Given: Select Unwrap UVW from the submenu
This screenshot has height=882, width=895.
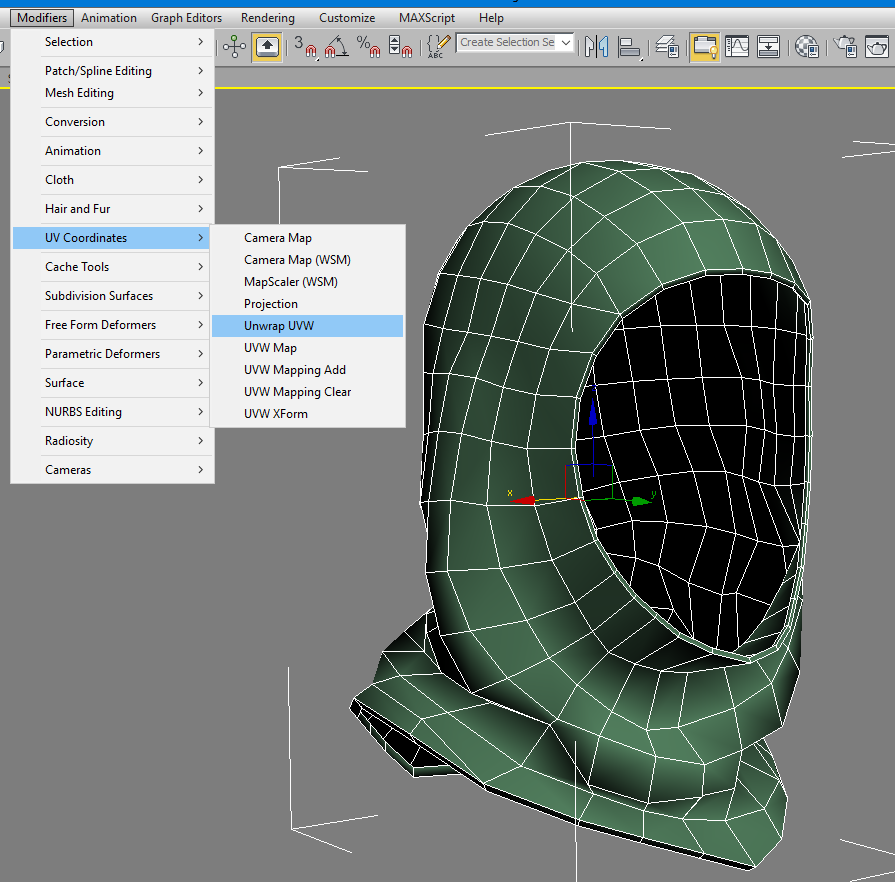Looking at the screenshot, I should click(x=279, y=326).
